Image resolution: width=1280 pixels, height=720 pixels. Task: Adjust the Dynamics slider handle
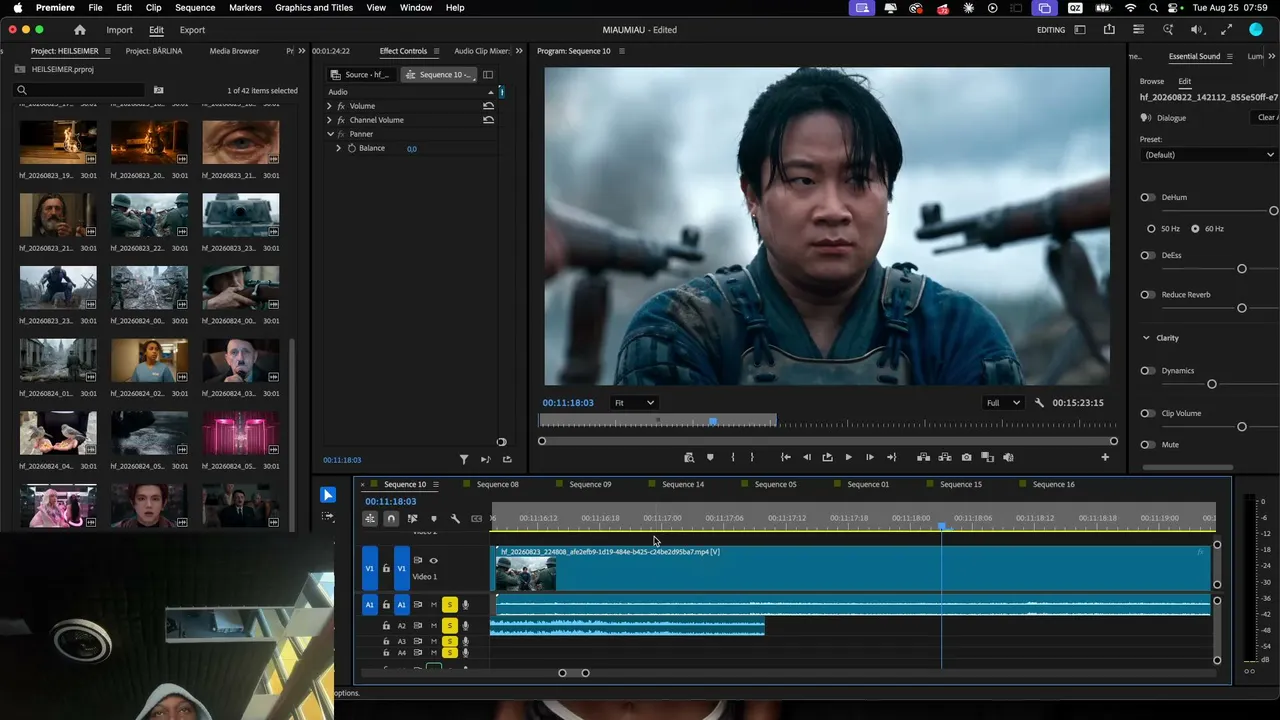click(1212, 384)
